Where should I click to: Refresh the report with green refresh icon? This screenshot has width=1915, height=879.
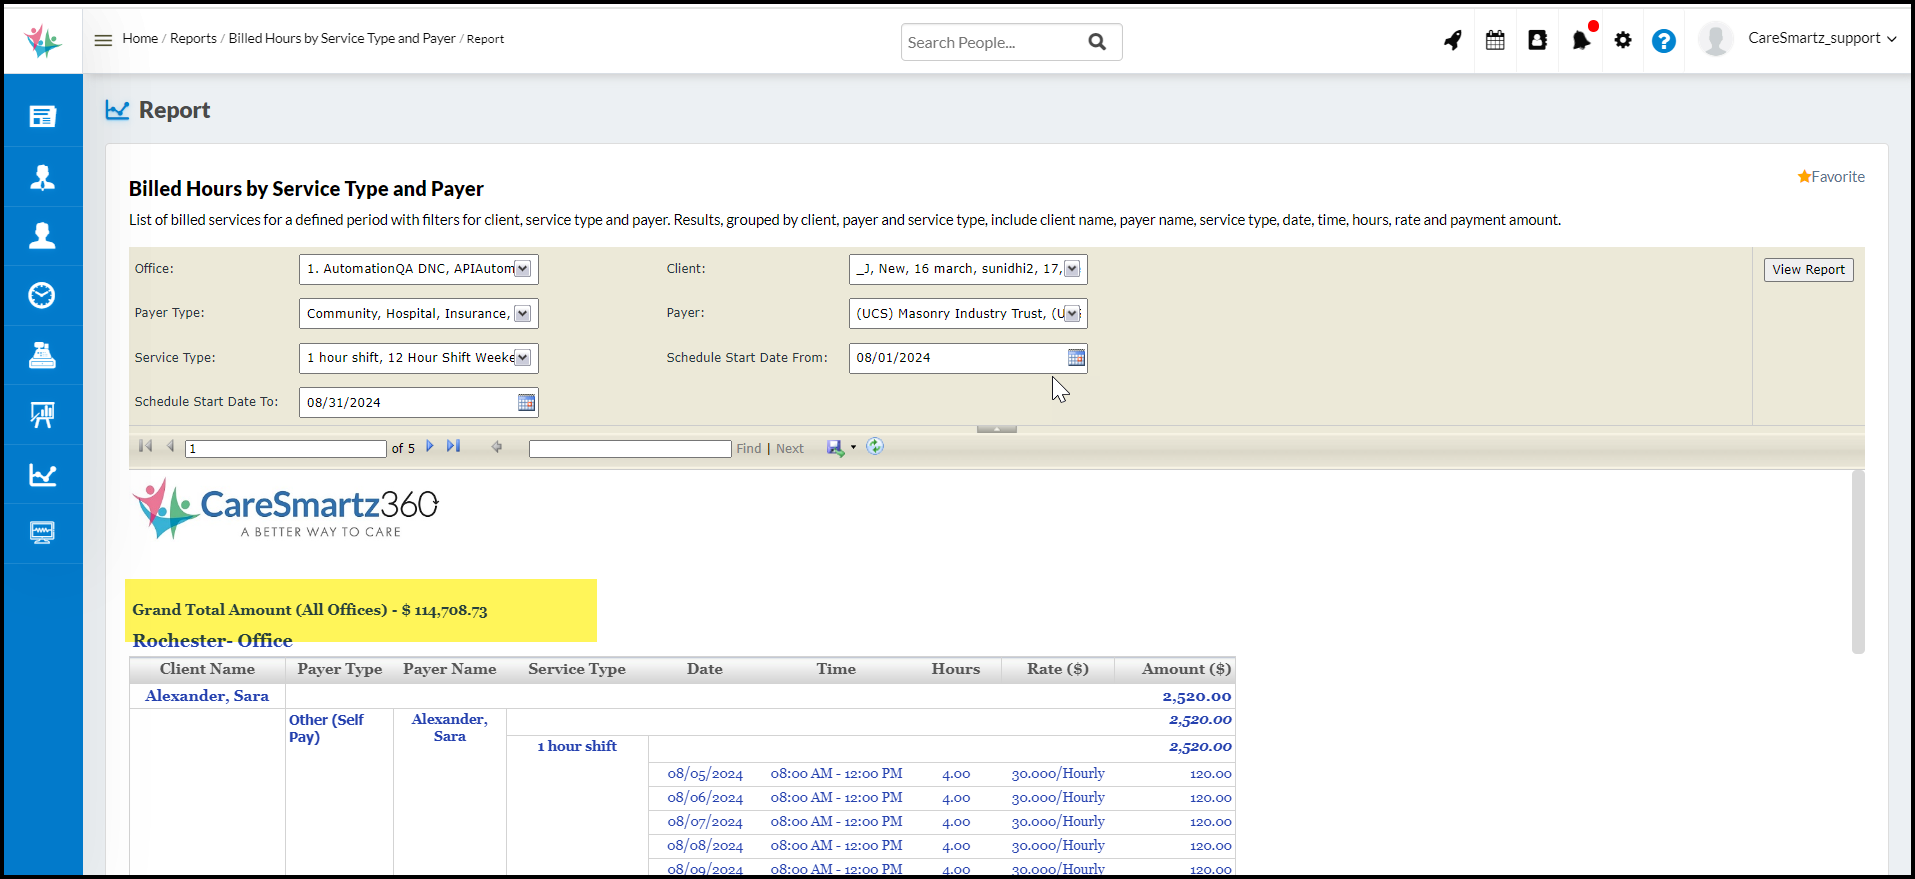[875, 447]
